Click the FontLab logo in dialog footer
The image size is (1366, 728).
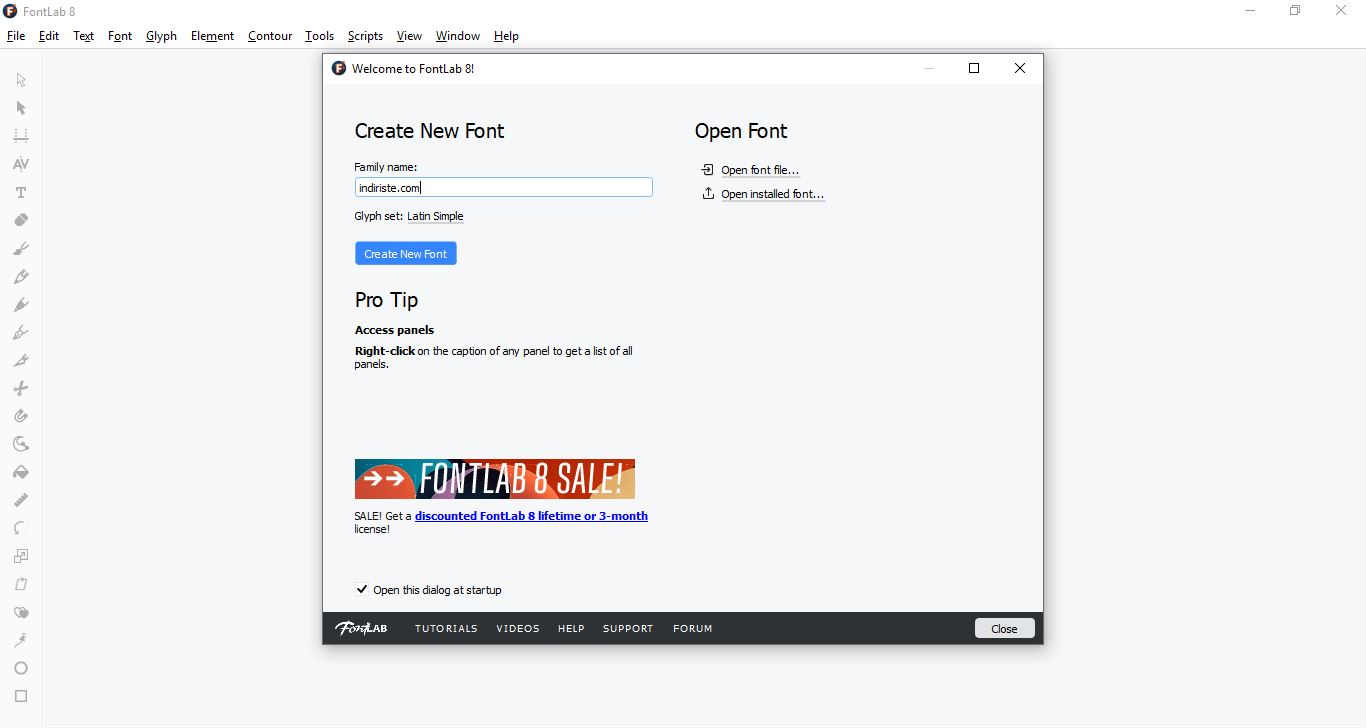coord(361,628)
